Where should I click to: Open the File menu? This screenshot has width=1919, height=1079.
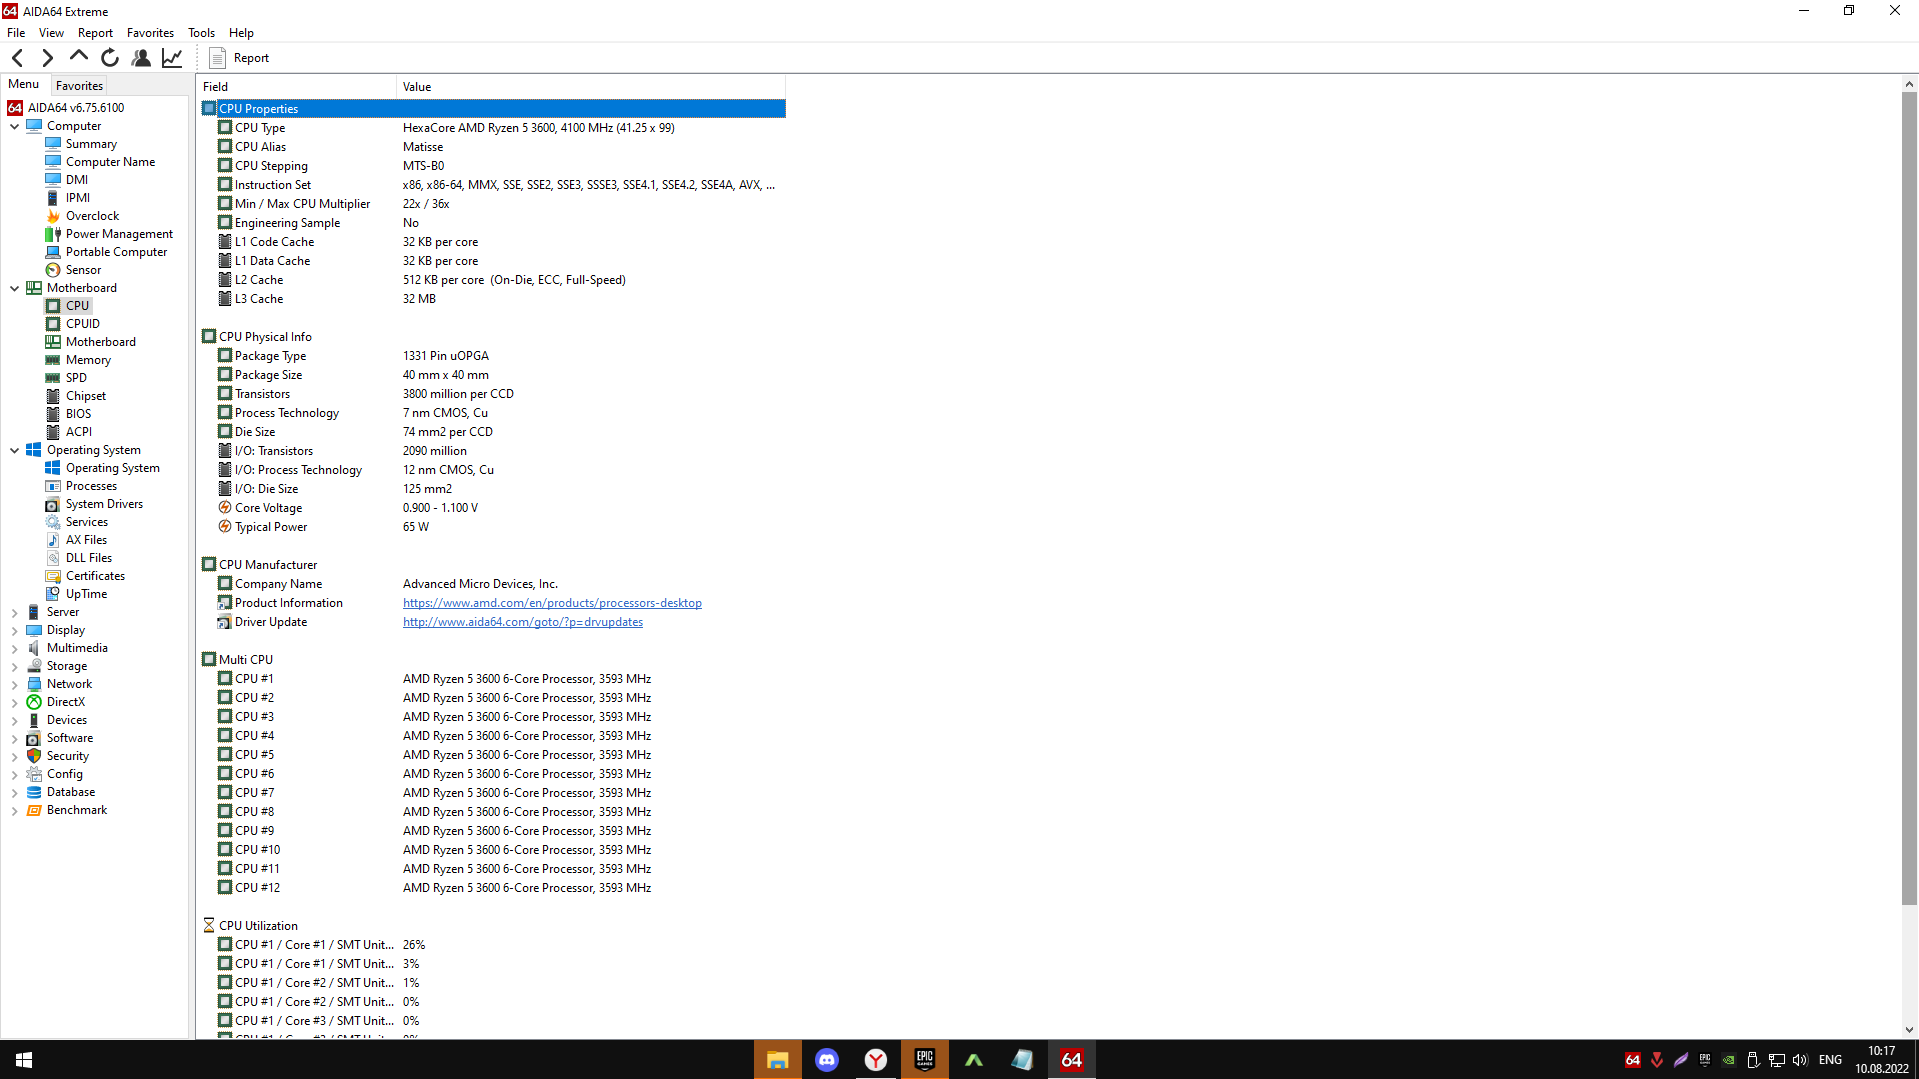pos(16,33)
